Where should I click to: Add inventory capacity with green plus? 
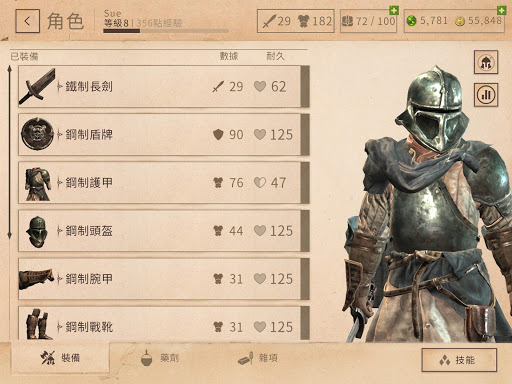click(x=394, y=10)
